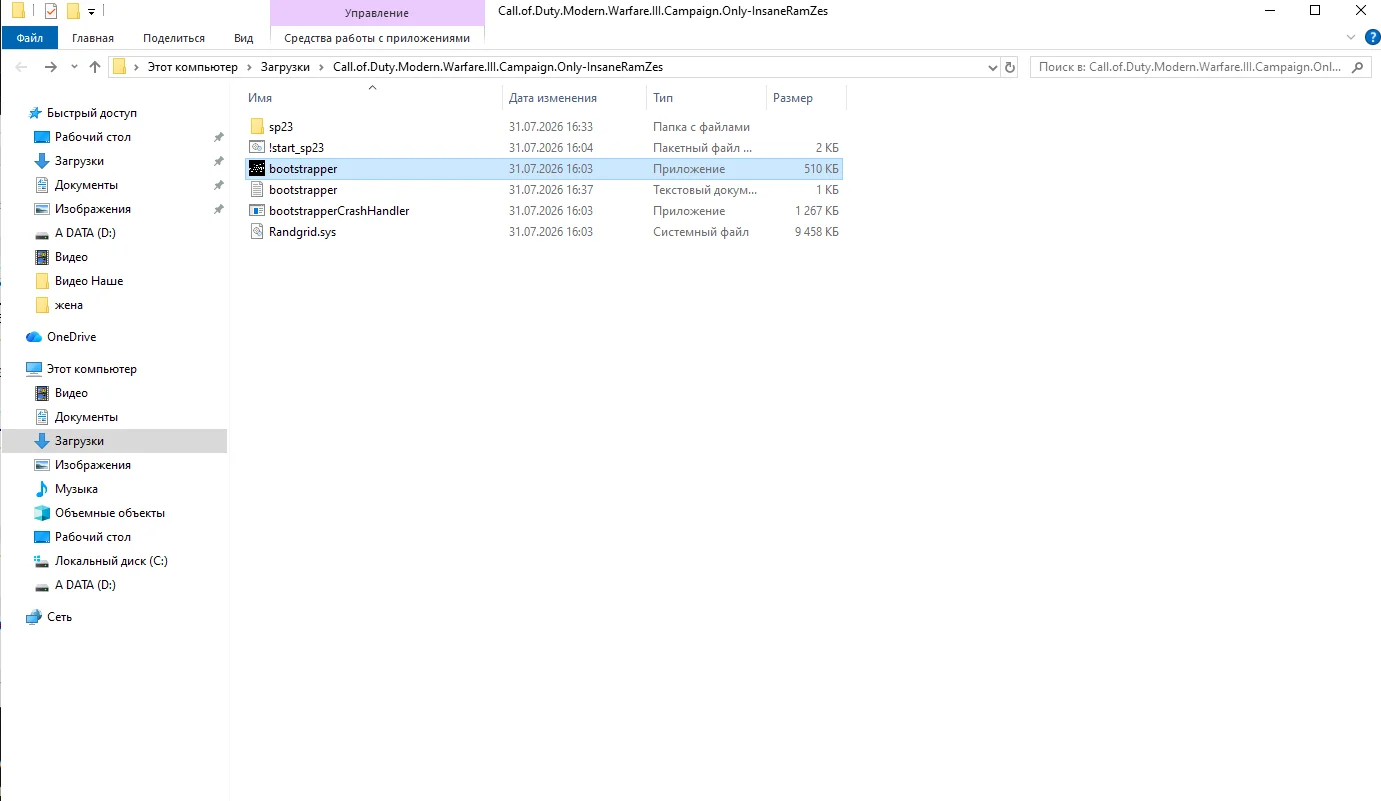Screen dimensions: 1381x801
Task: Click the Локальный диск (C:) drive icon
Action: coord(42,561)
